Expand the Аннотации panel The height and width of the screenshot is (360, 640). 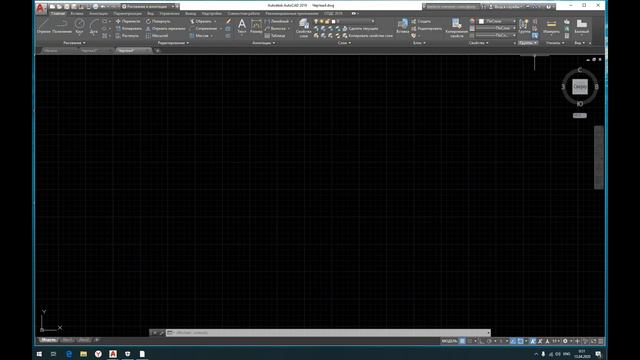point(263,43)
